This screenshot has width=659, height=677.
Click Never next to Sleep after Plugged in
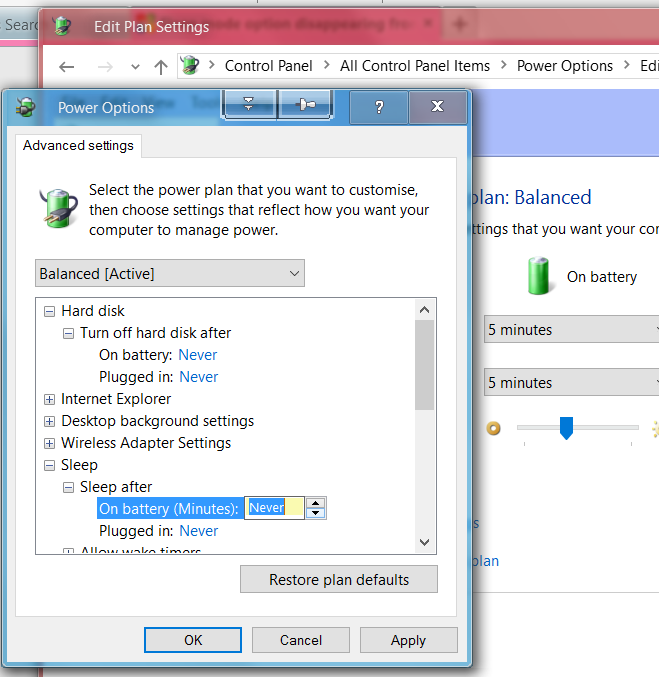tap(199, 531)
